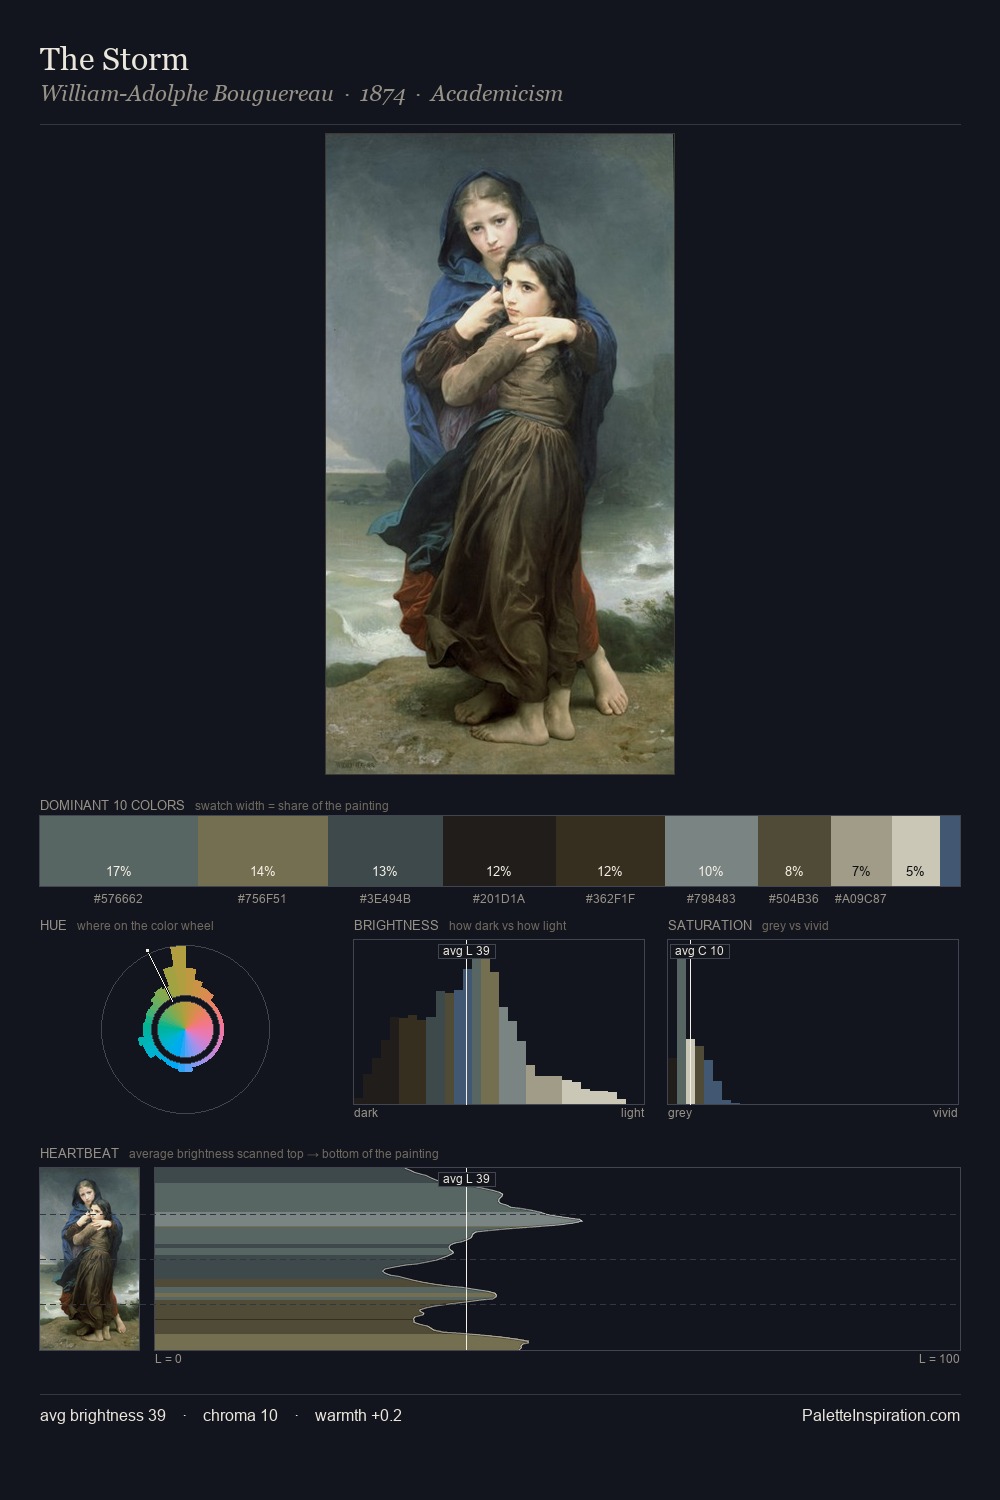Viewport: 1000px width, 1500px height.
Task: Click the artist line 'William-Adolphe Bouguereau'
Action: tap(187, 94)
